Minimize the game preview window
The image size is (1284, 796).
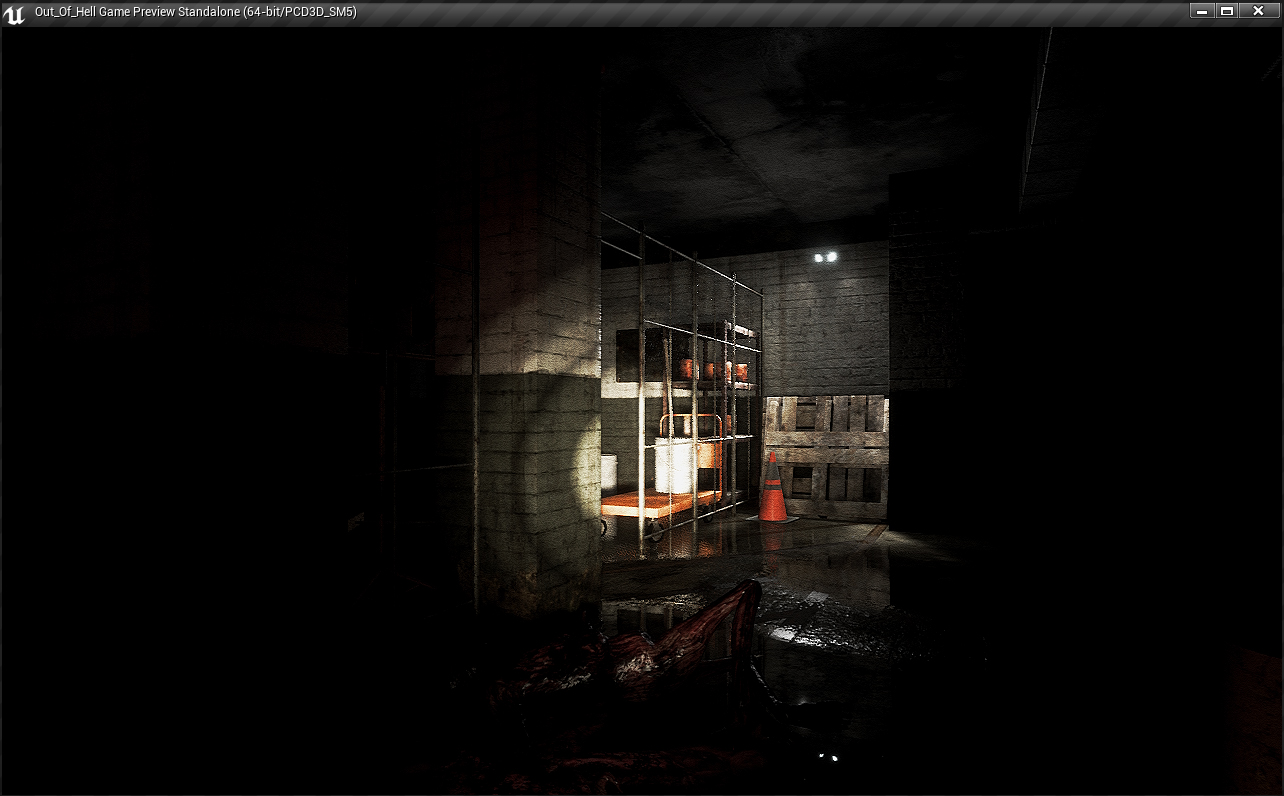coord(1203,11)
